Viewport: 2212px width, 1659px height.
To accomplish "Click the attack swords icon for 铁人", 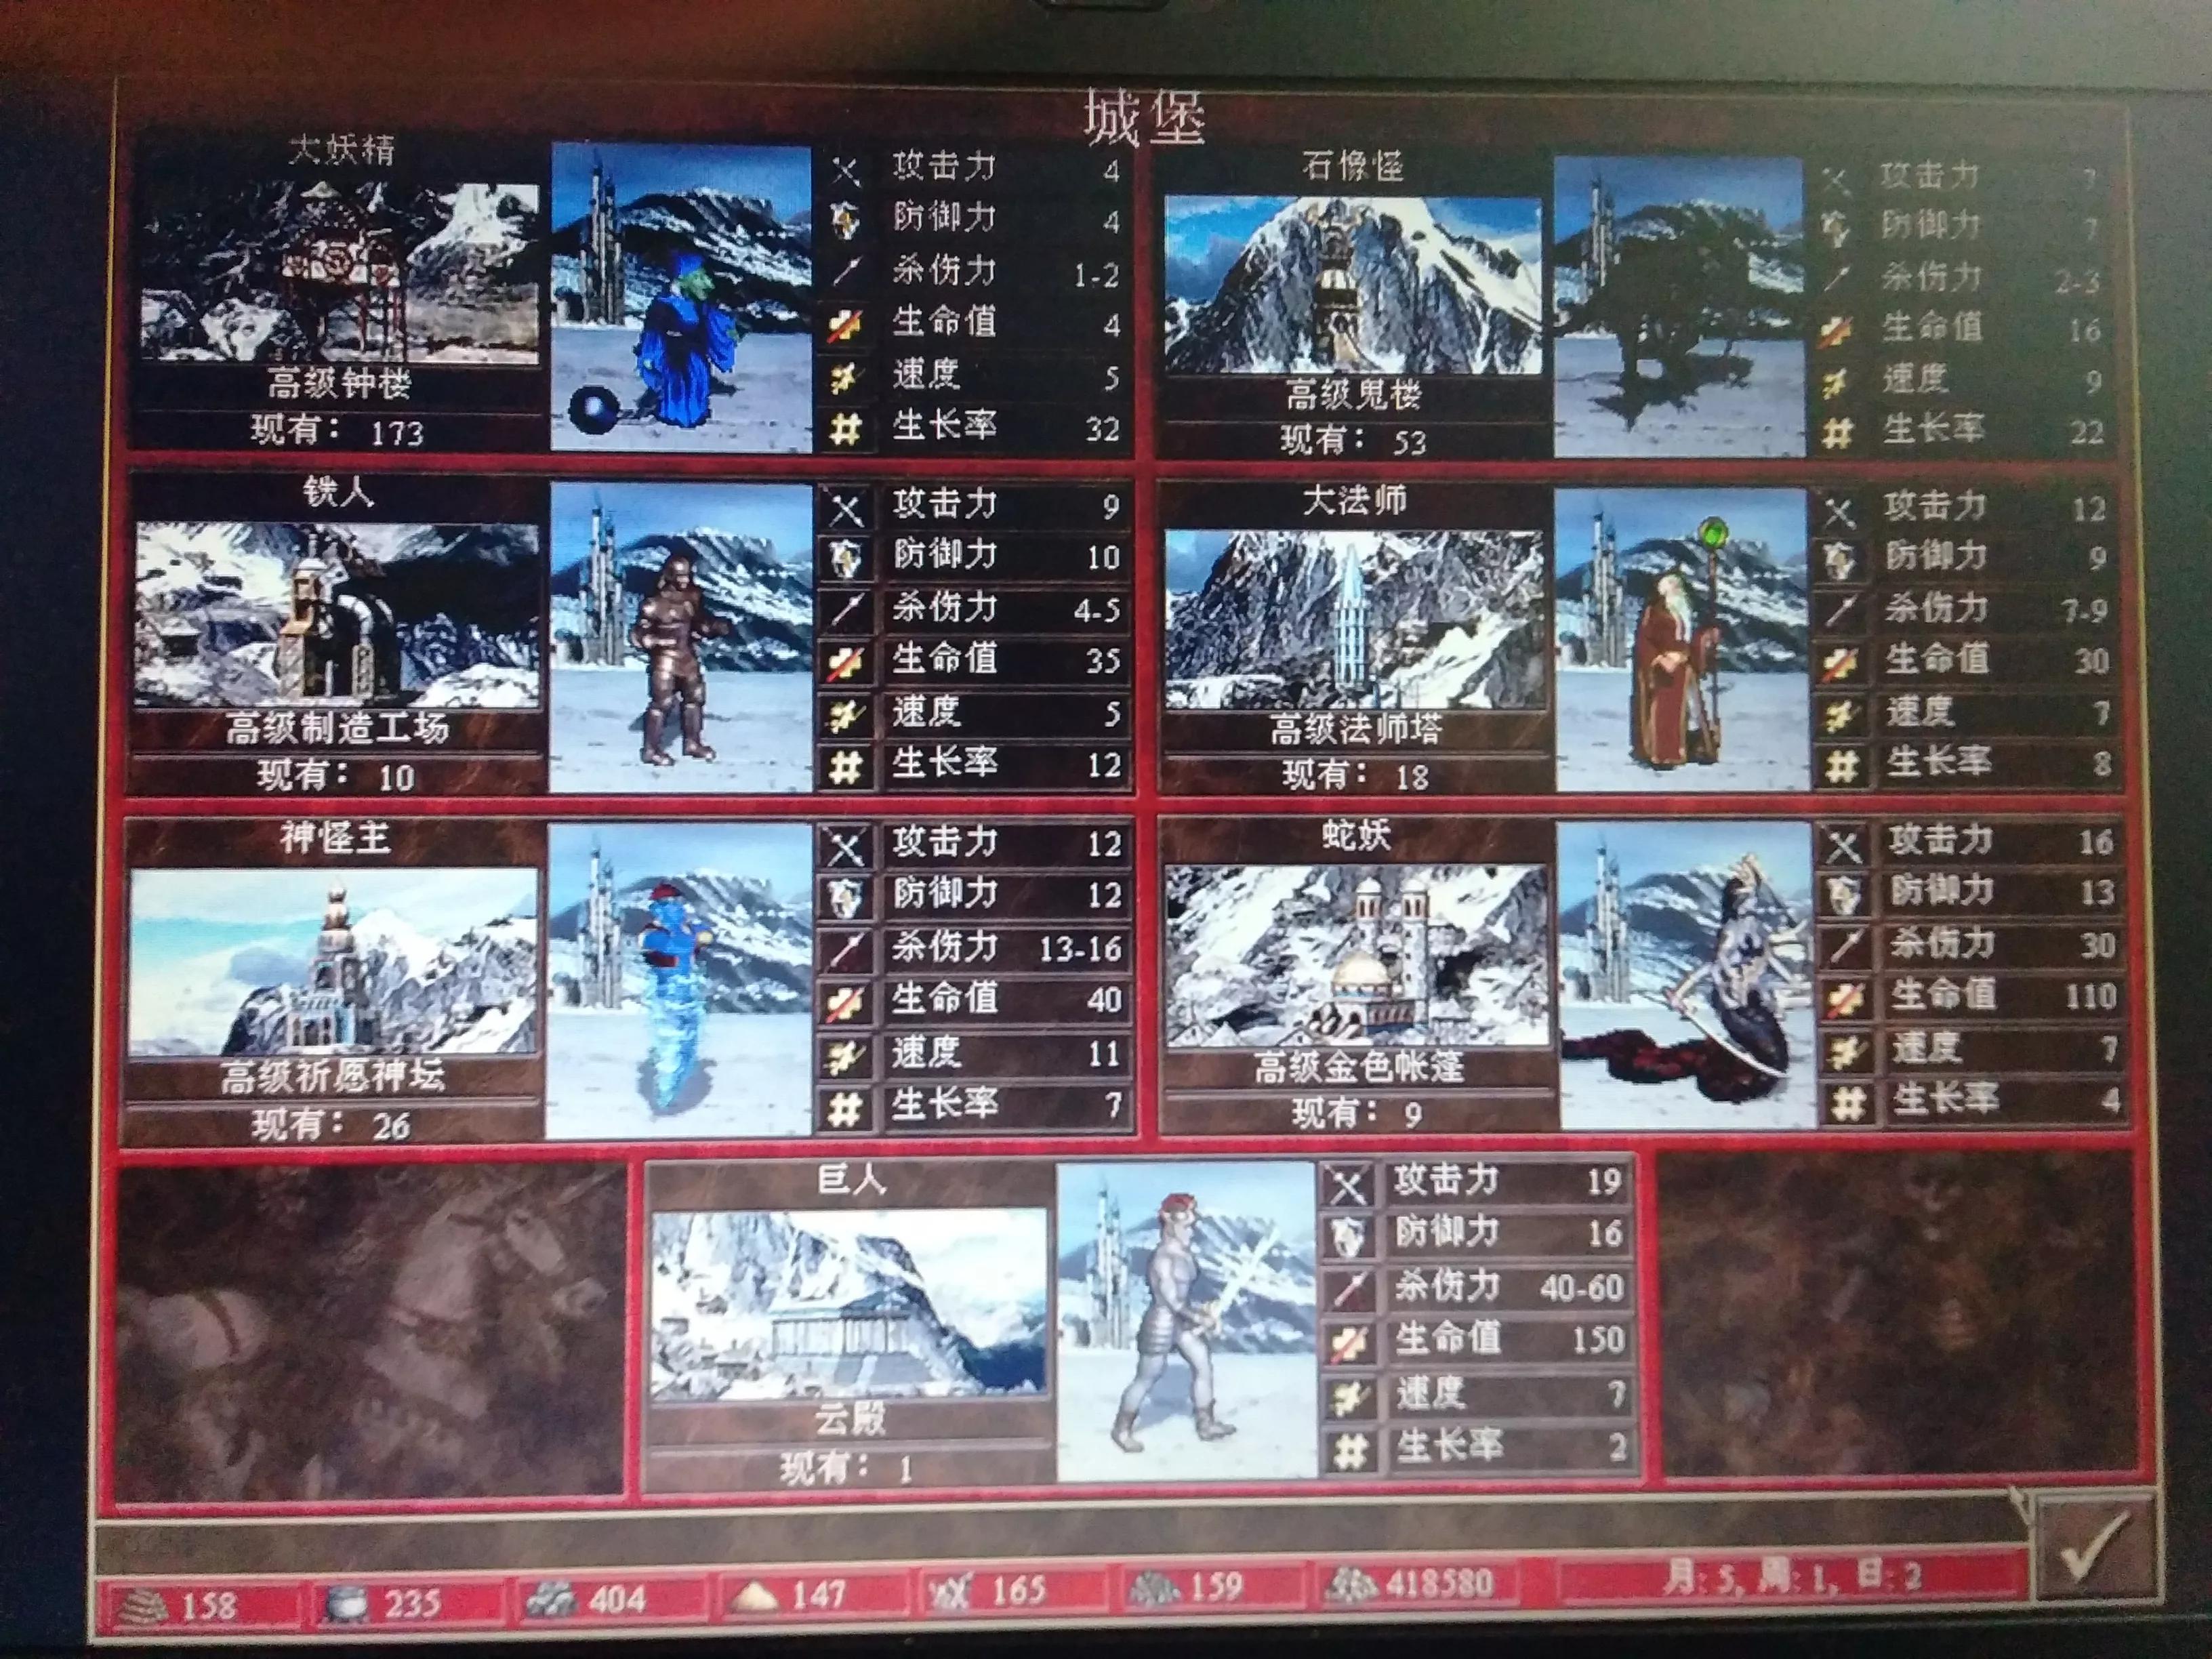I will [x=846, y=508].
